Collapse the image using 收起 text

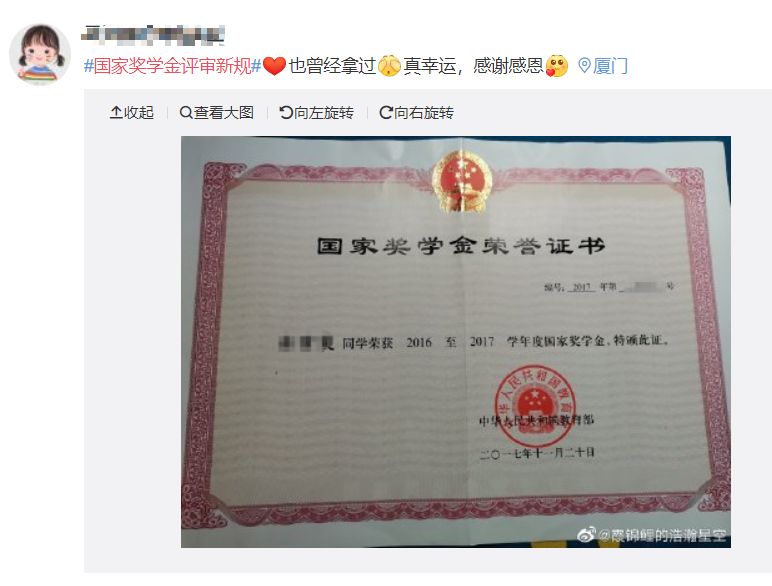pos(139,113)
